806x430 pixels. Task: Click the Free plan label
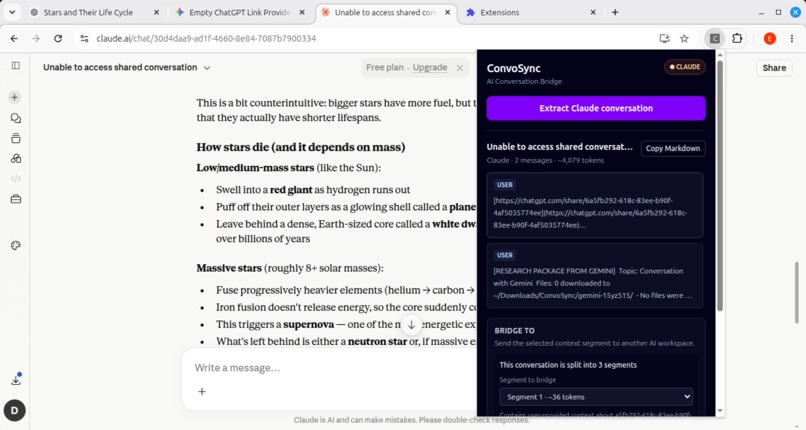(x=384, y=67)
